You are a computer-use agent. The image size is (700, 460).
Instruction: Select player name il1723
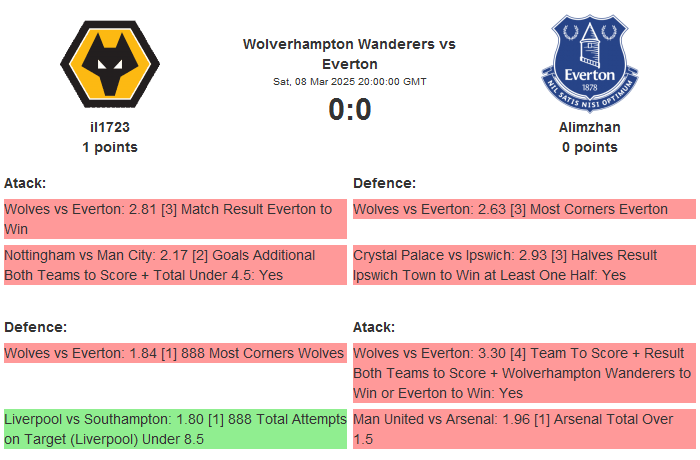pyautogui.click(x=110, y=127)
